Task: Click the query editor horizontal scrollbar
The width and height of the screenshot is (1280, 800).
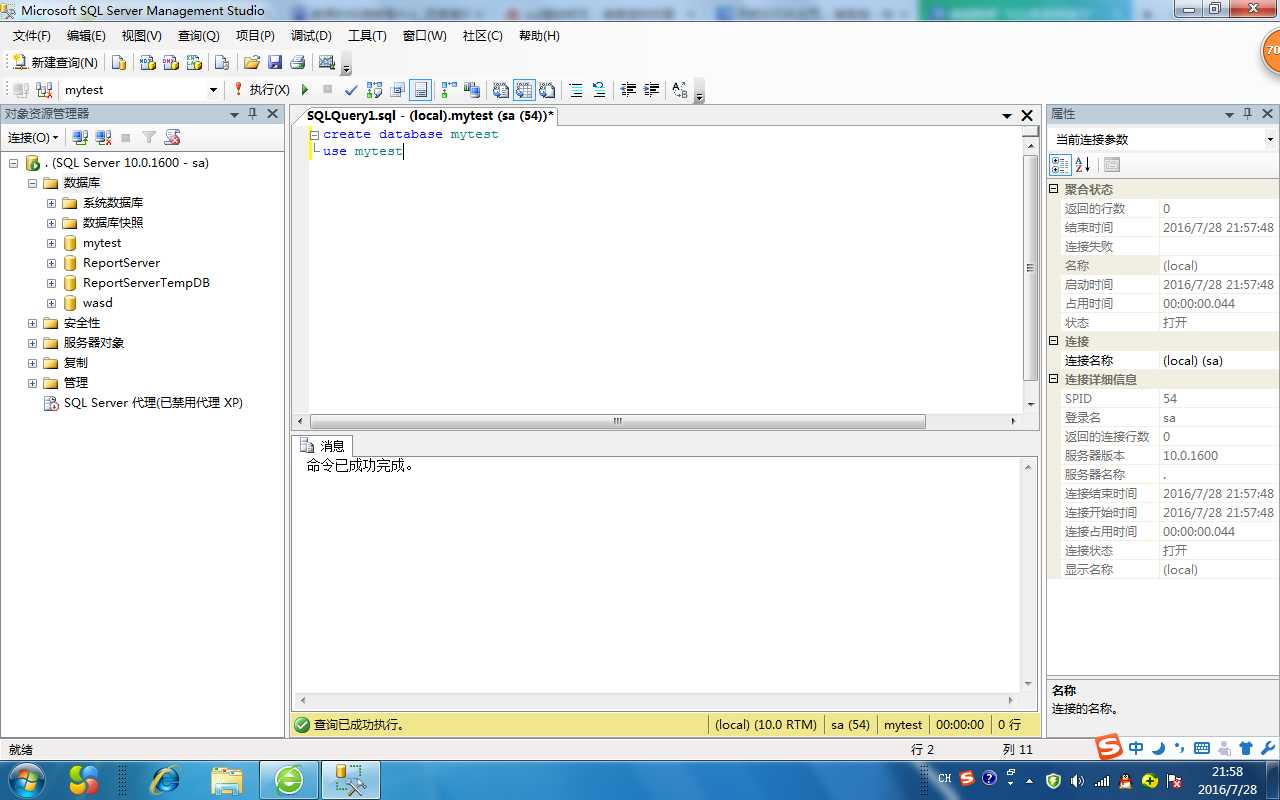Action: (x=617, y=421)
